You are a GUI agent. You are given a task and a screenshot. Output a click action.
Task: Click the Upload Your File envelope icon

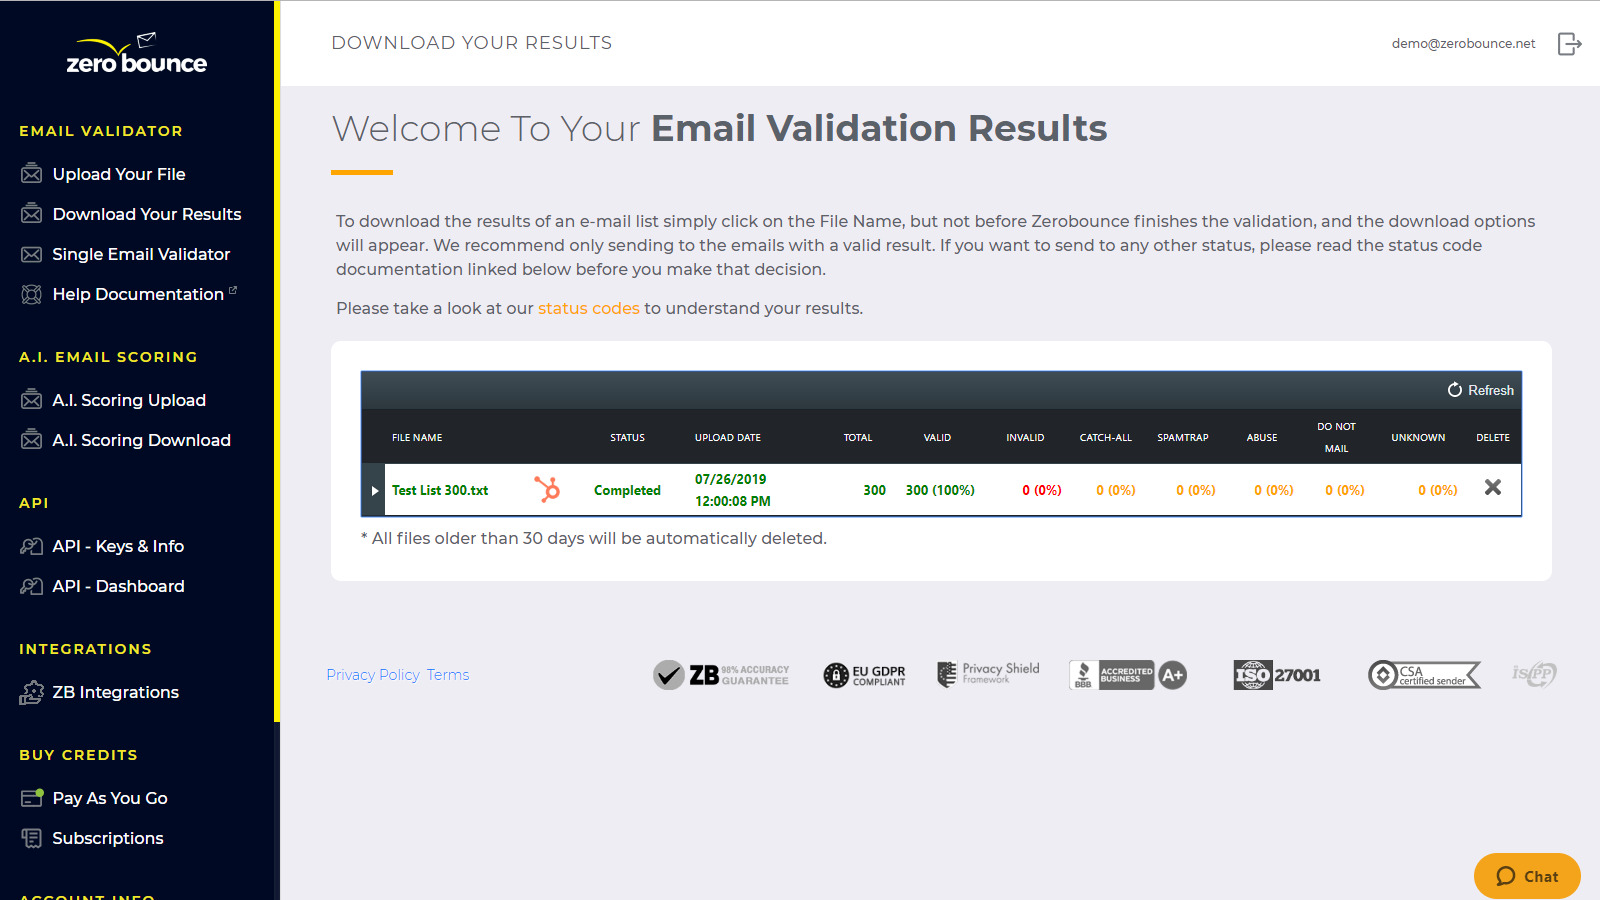(x=32, y=174)
